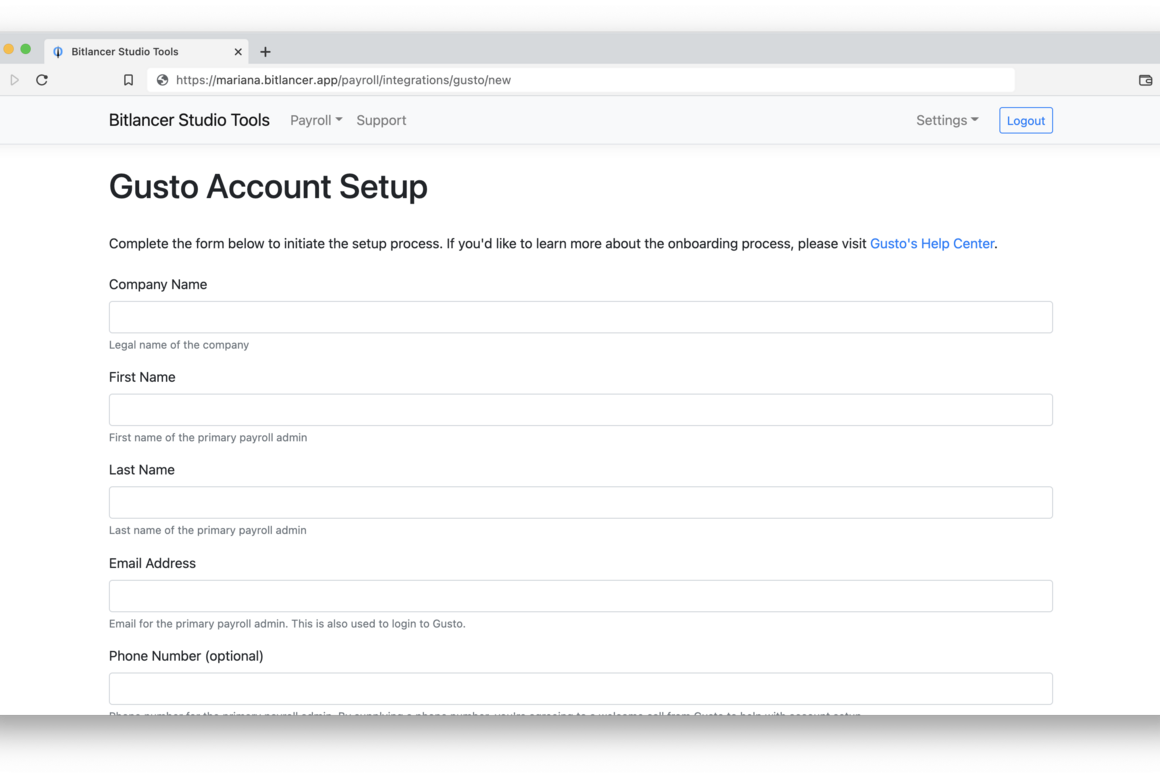Click the Logout button
Image resolution: width=1160 pixels, height=778 pixels.
[1025, 121]
